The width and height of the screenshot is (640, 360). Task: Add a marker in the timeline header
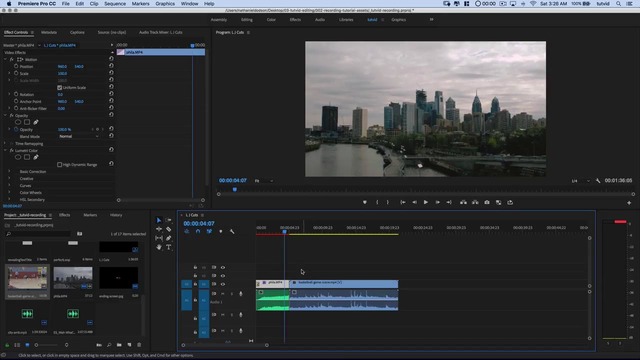click(x=221, y=231)
